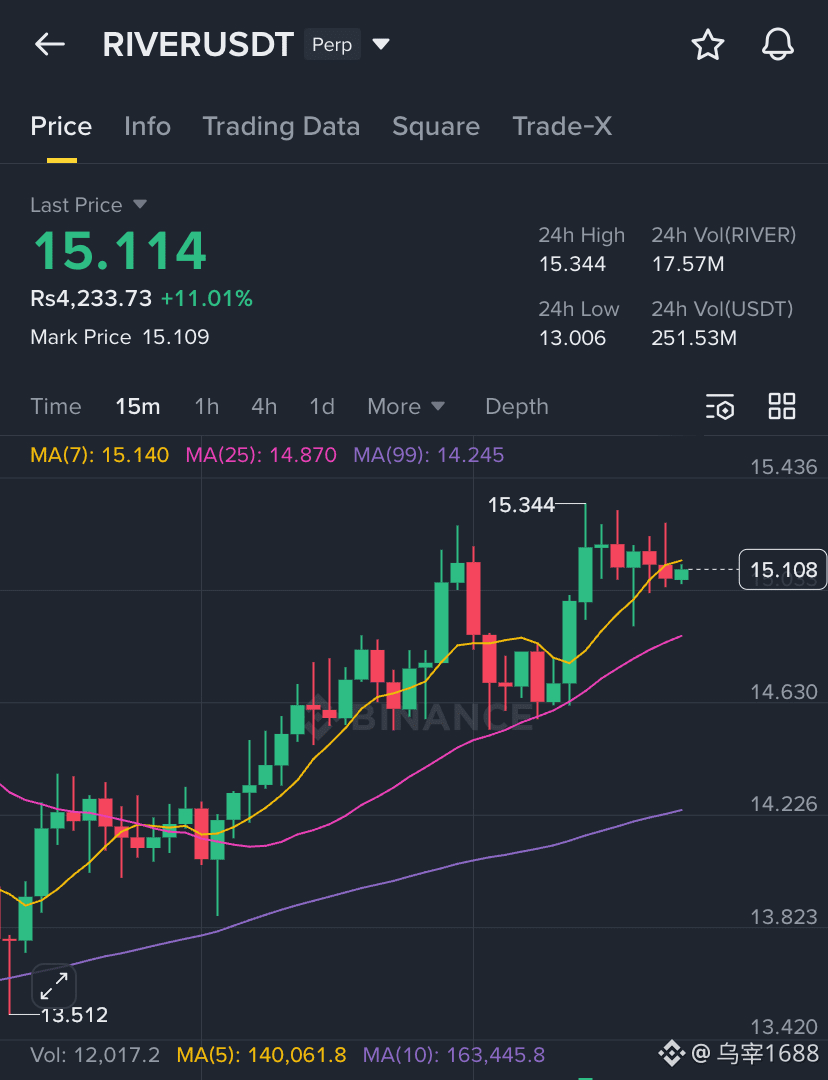Expand chart to fullscreen with arrows icon
The image size is (828, 1080).
(54, 986)
